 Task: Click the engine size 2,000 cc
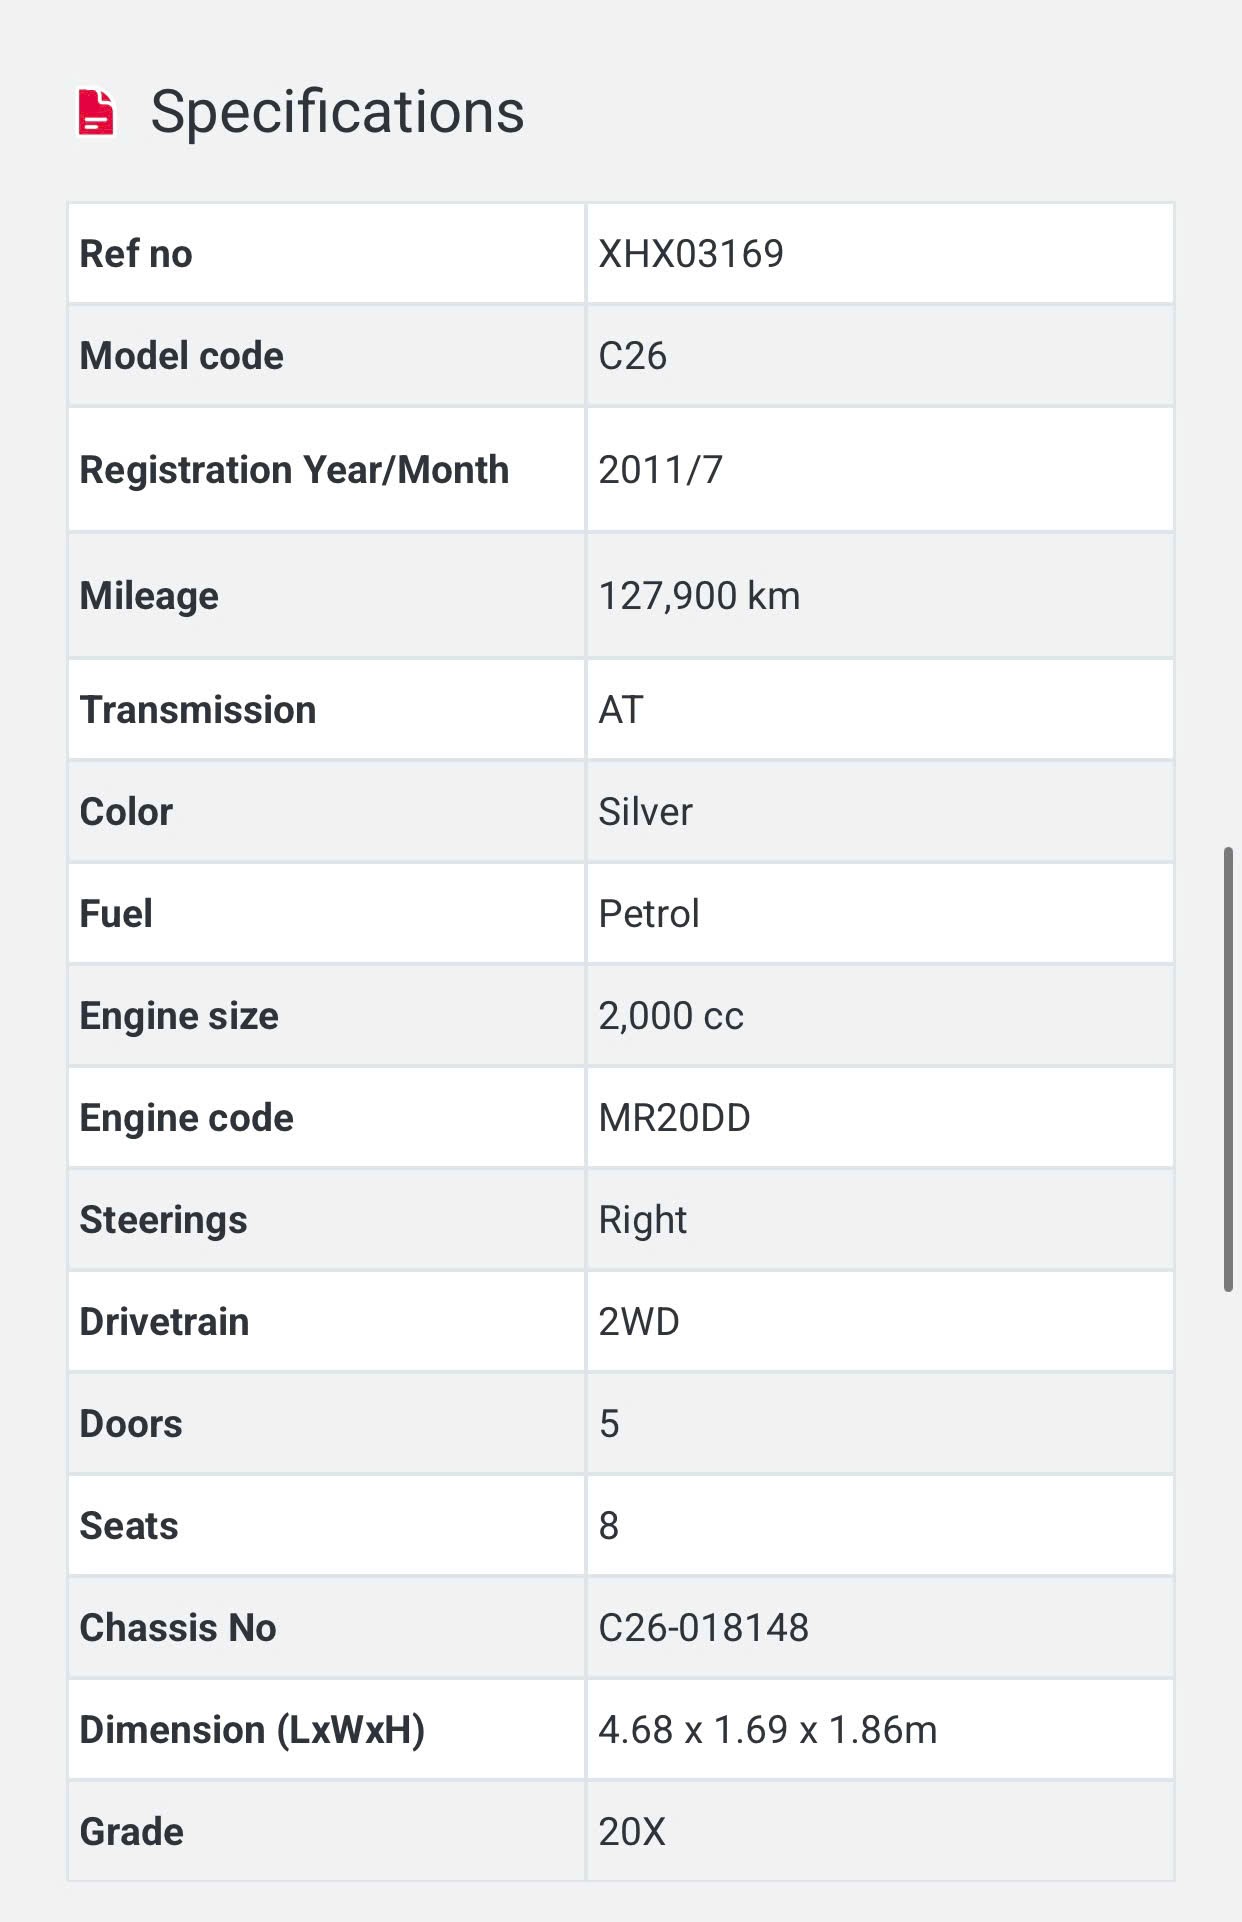click(x=671, y=1016)
